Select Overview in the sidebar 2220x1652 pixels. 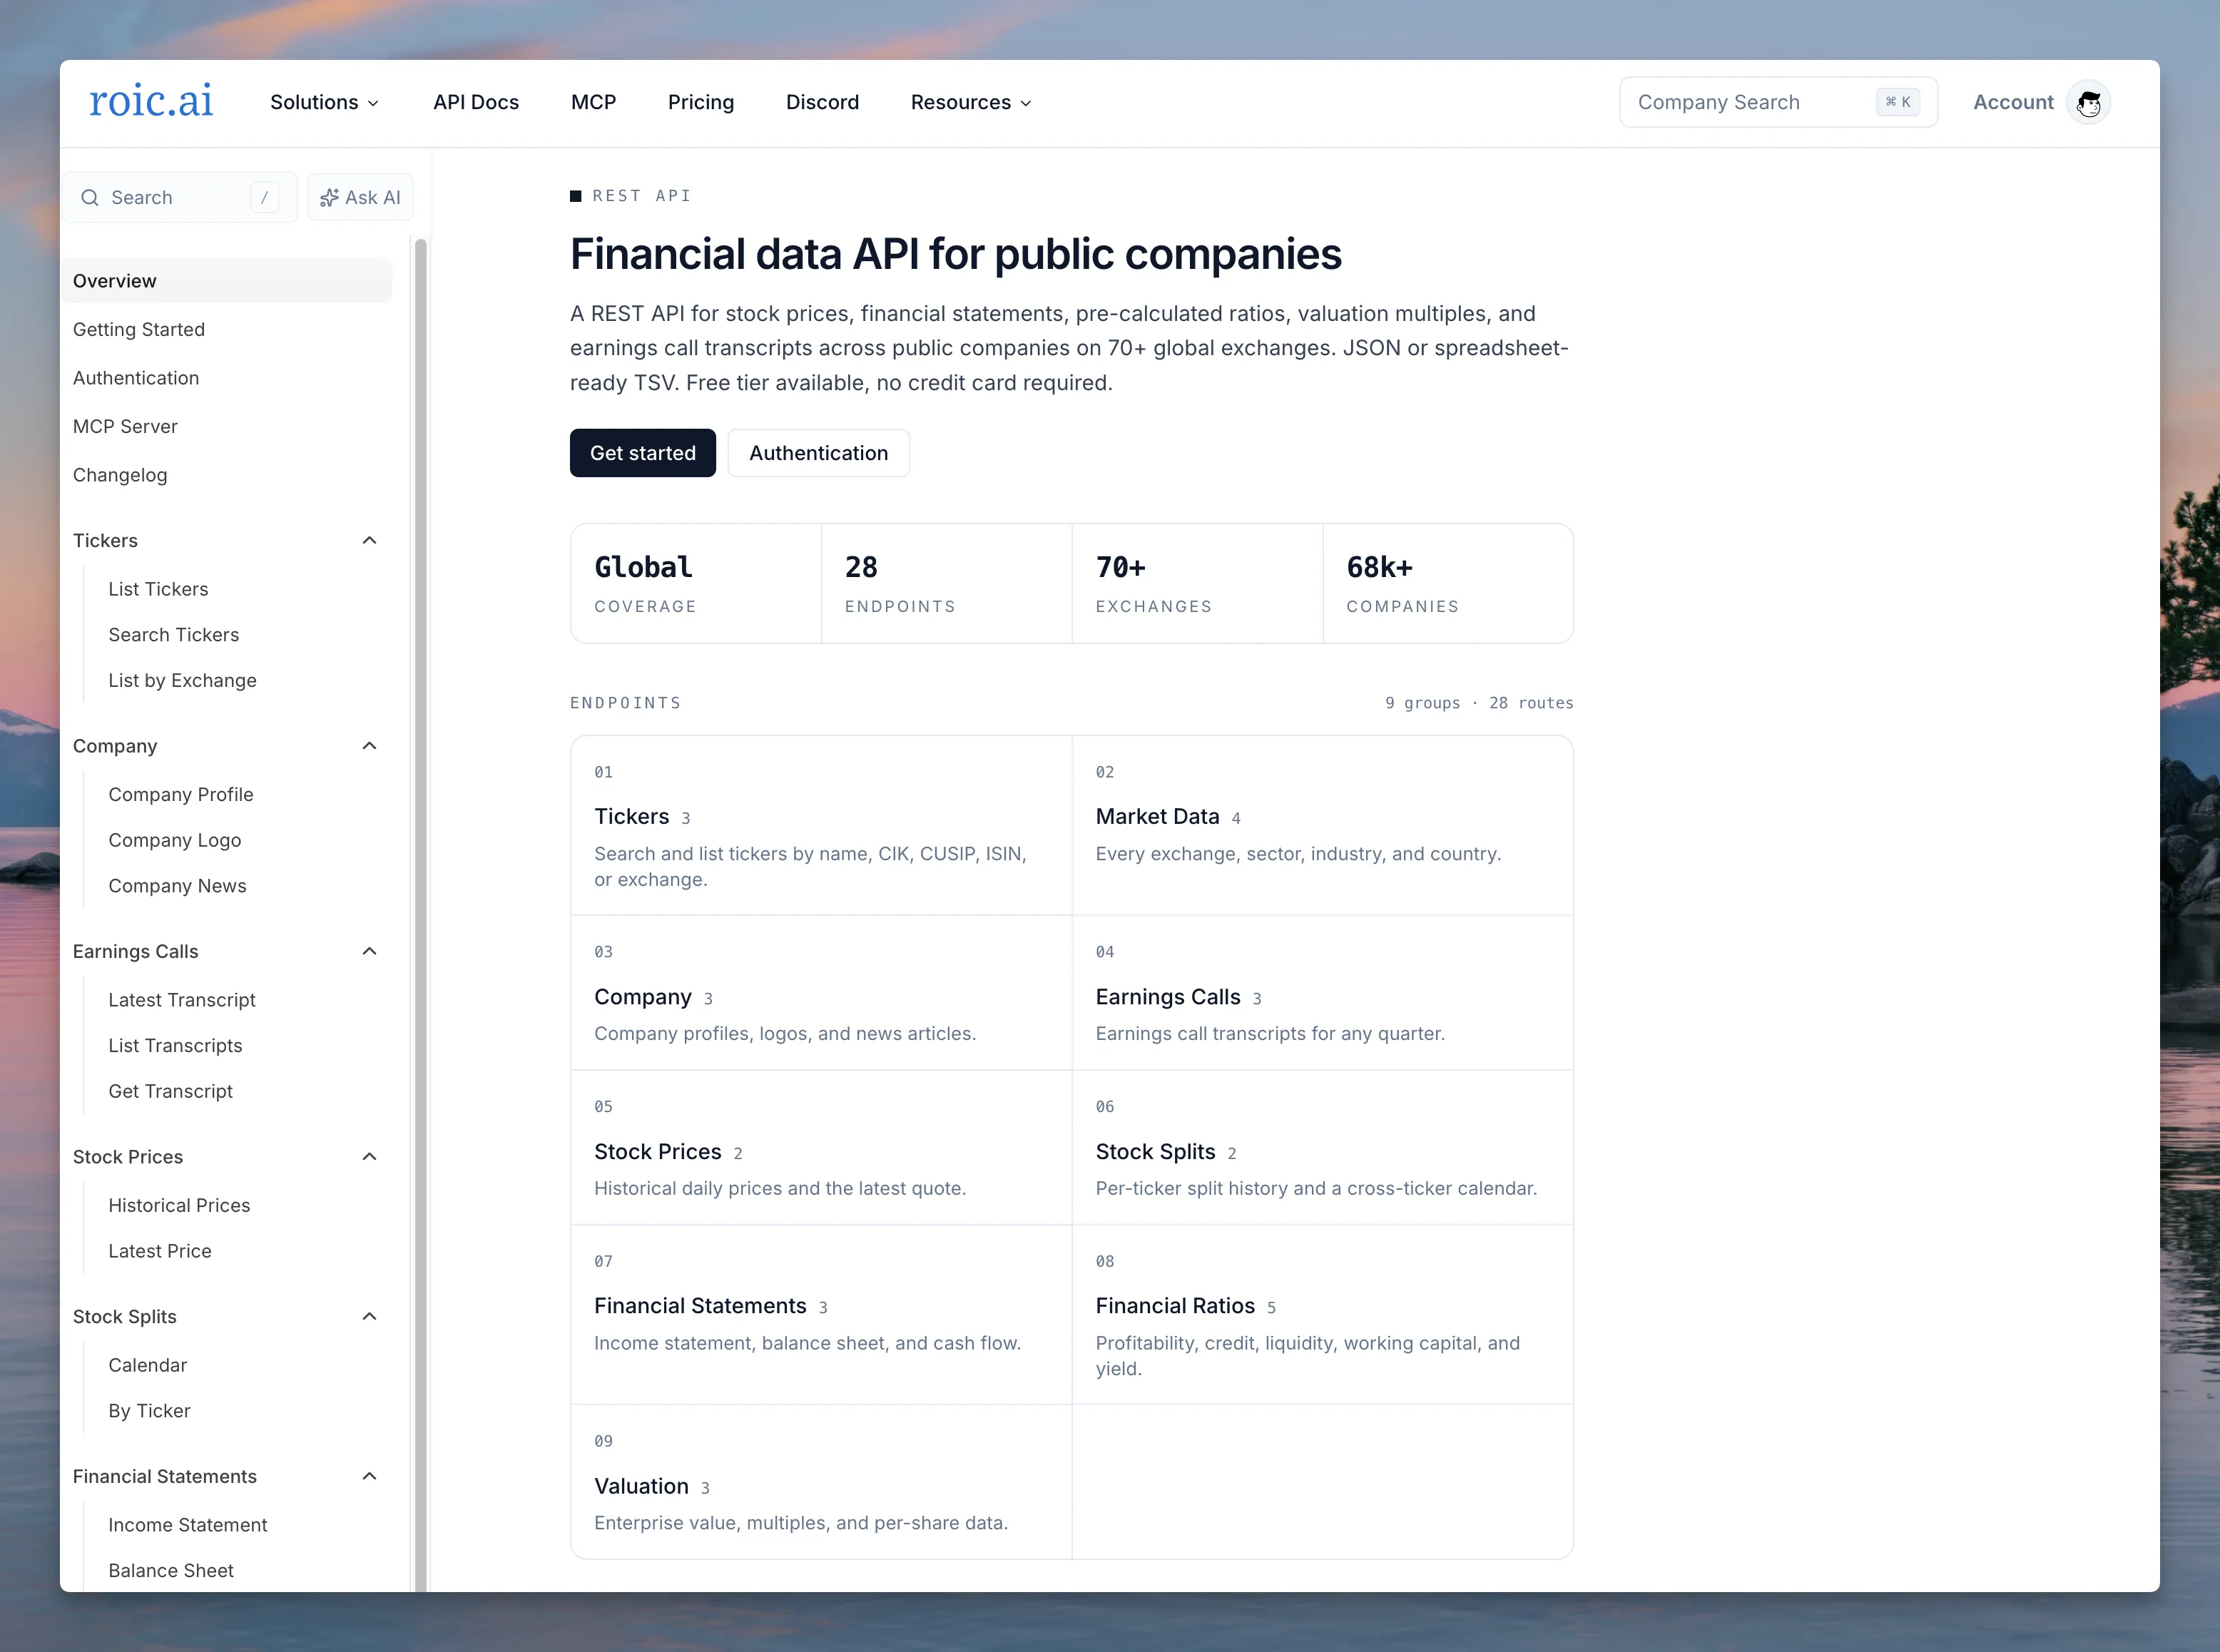tap(227, 281)
